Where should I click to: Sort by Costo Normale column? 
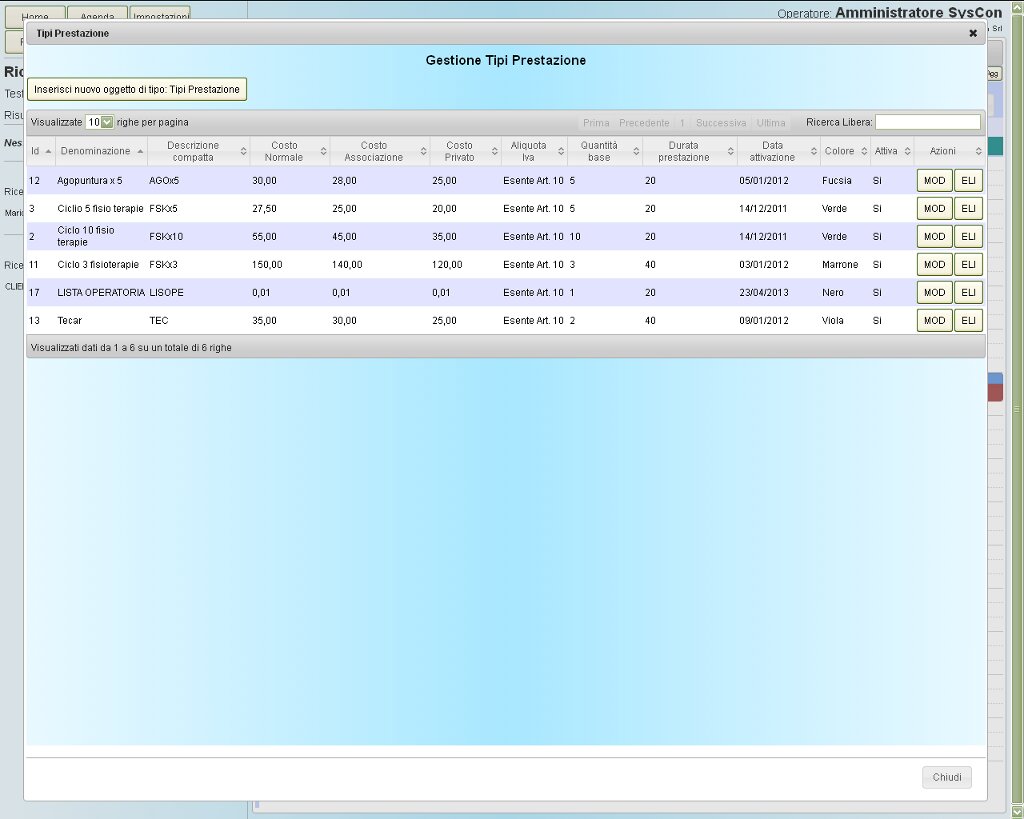pos(290,151)
